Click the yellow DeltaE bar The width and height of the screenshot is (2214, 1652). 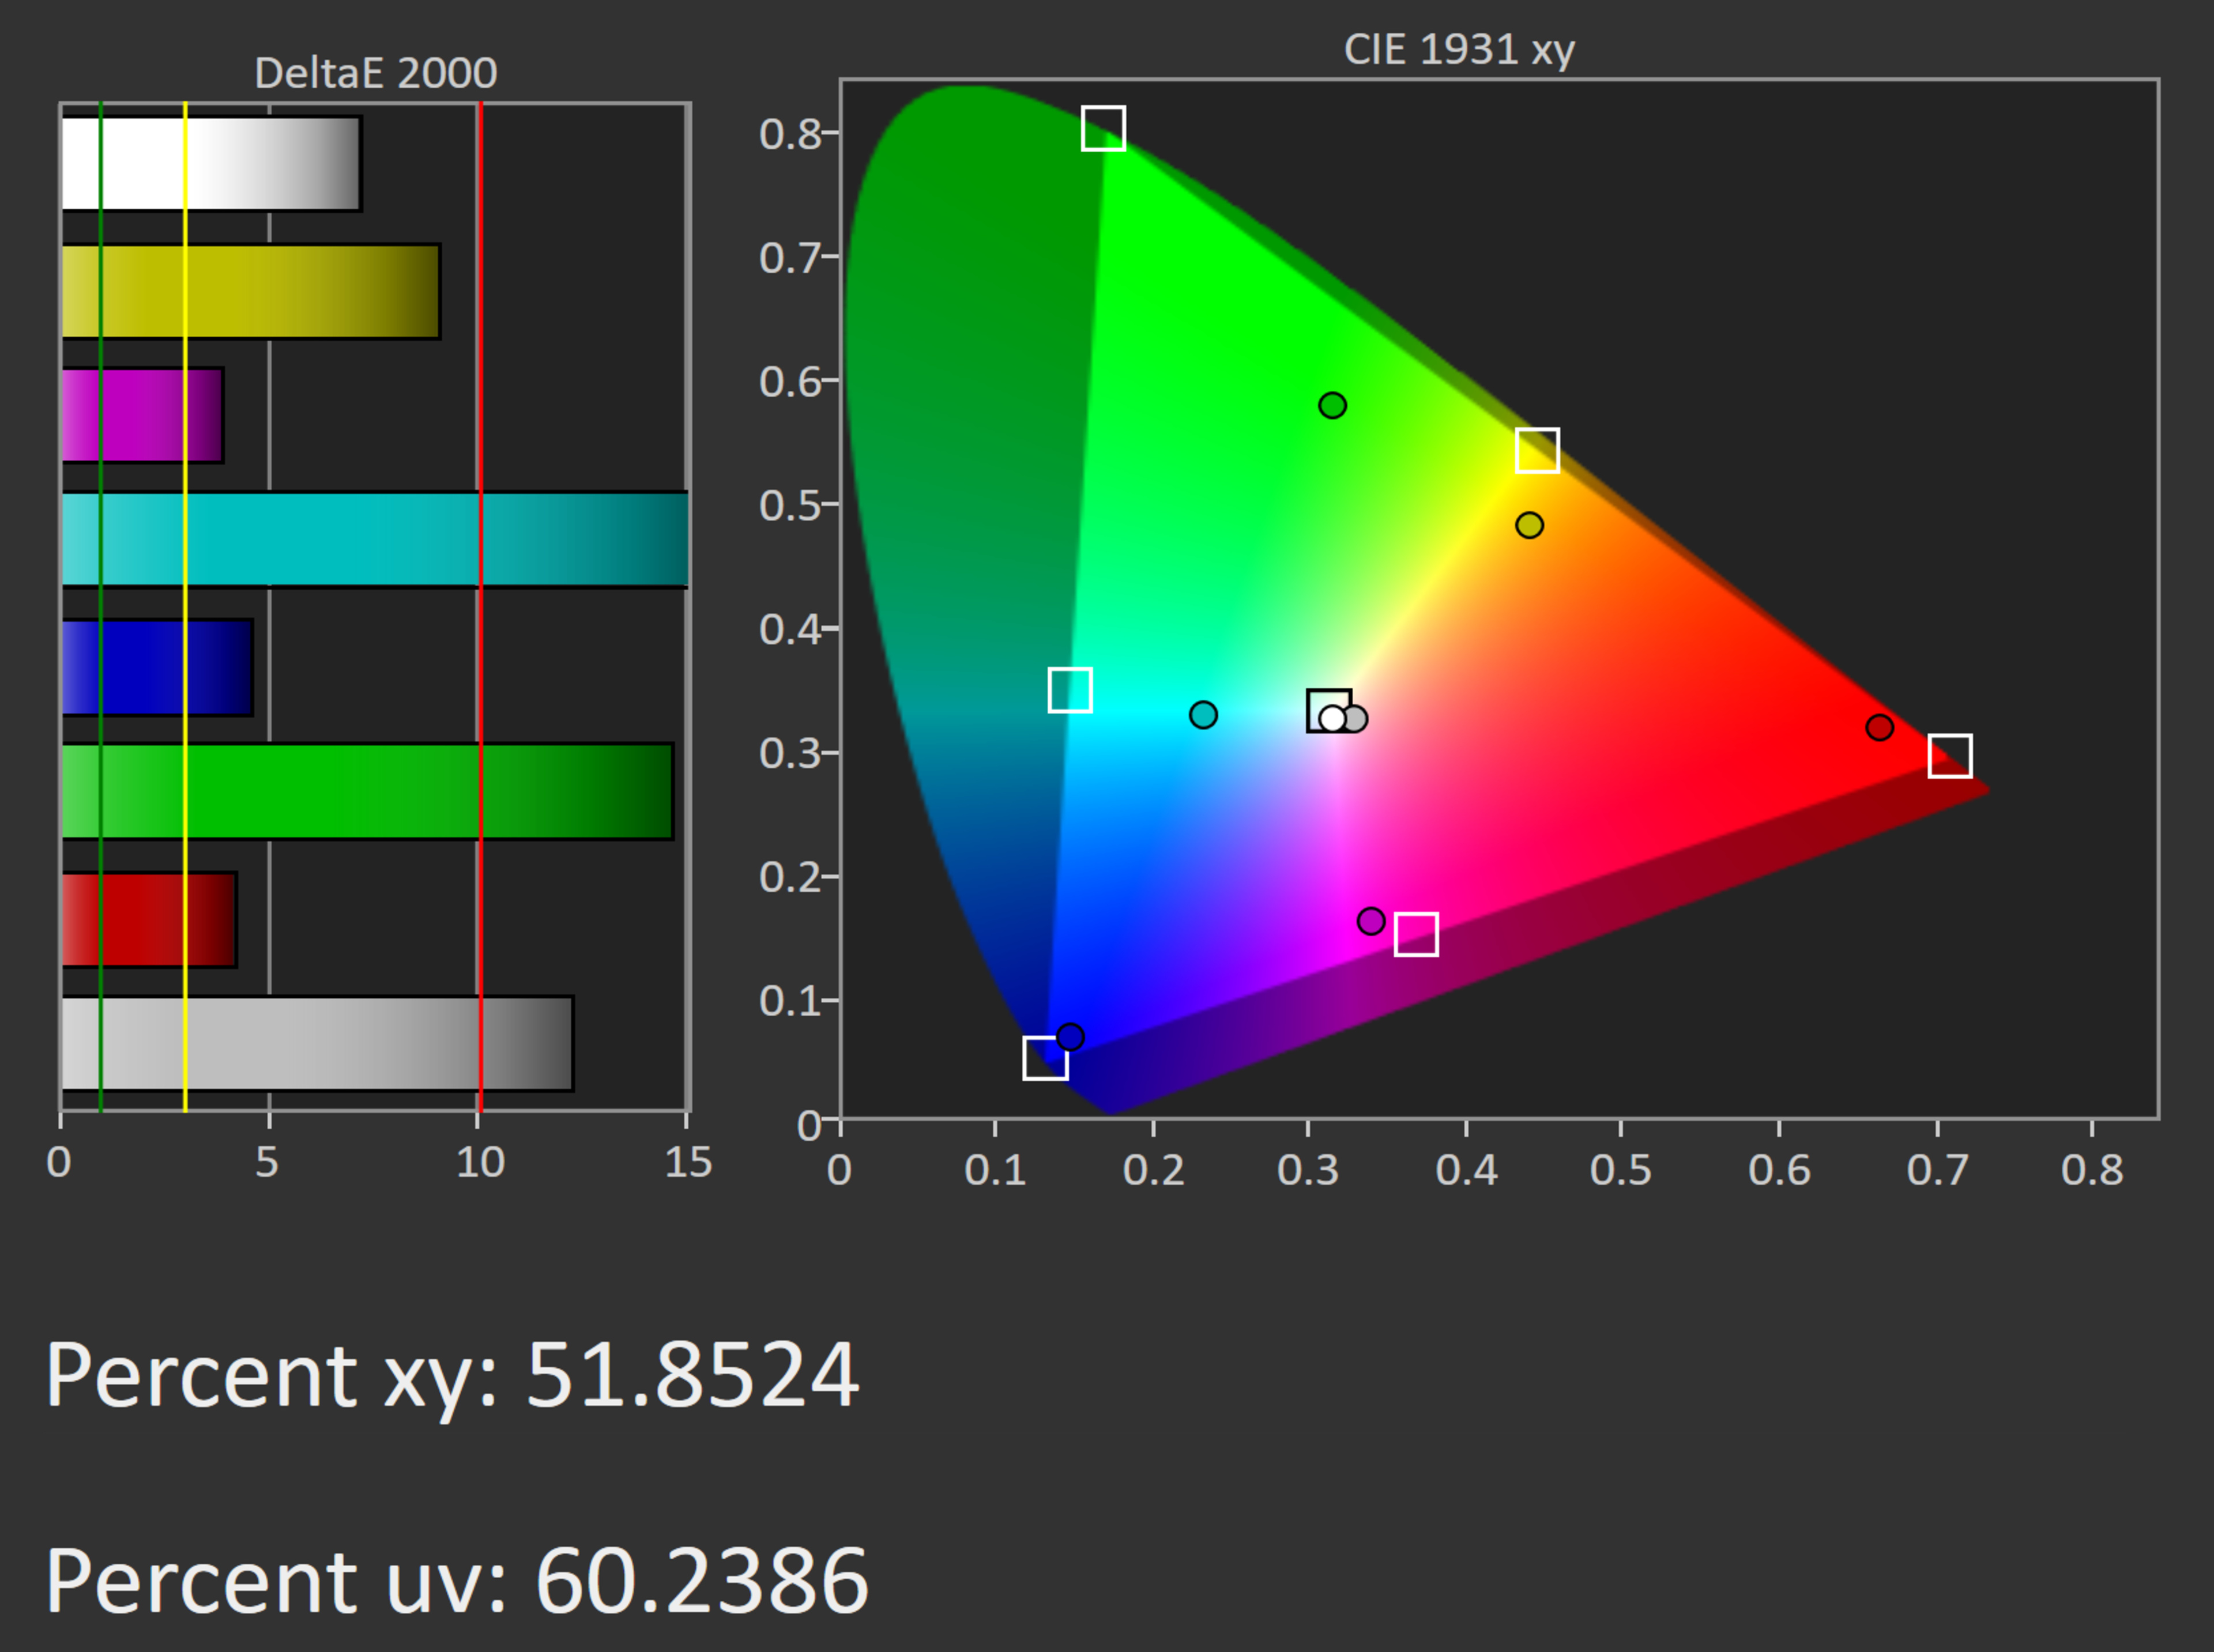[x=250, y=291]
